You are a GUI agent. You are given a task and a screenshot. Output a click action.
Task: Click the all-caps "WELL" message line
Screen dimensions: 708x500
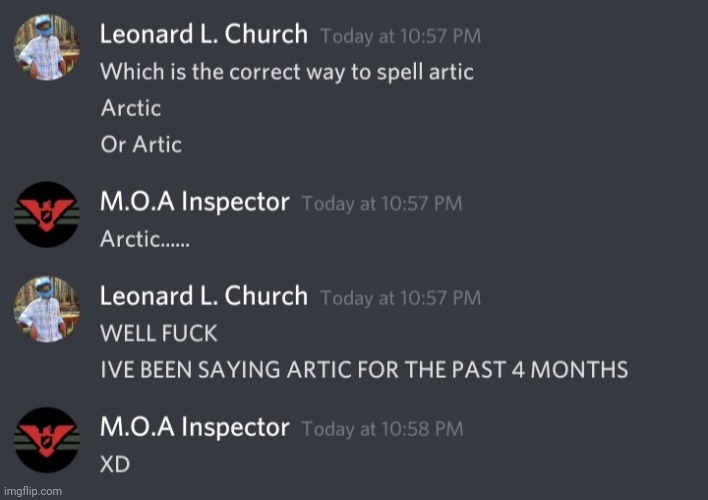coord(158,333)
